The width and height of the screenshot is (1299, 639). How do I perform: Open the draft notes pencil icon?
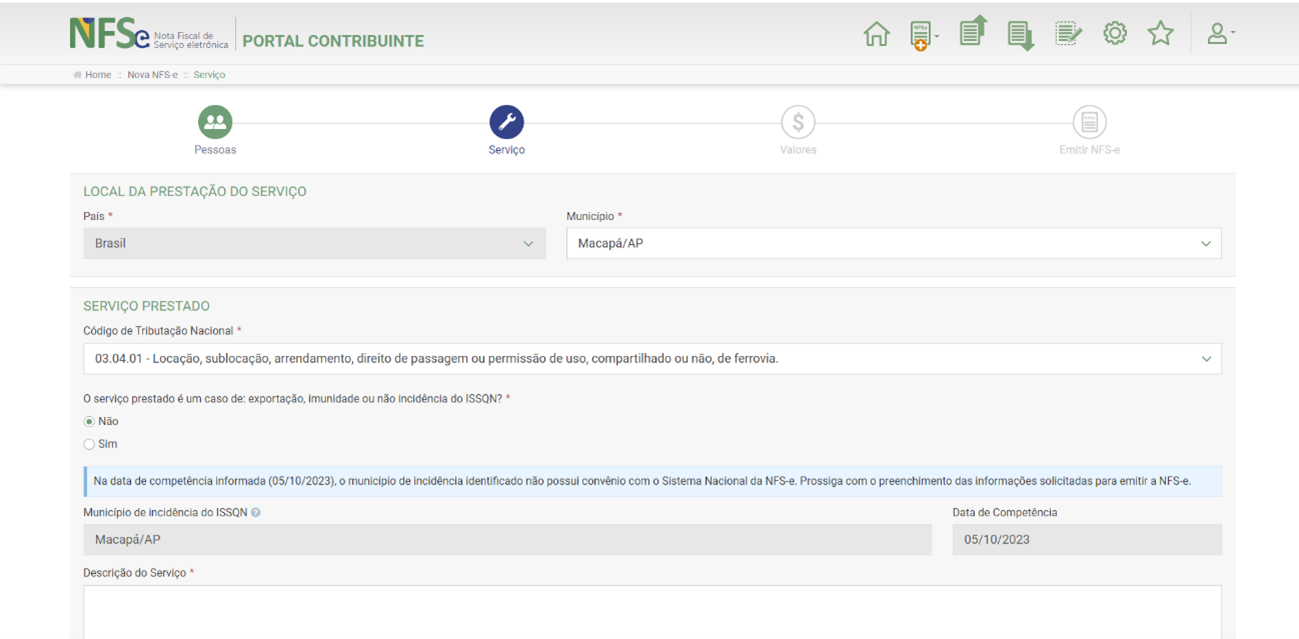click(1068, 34)
